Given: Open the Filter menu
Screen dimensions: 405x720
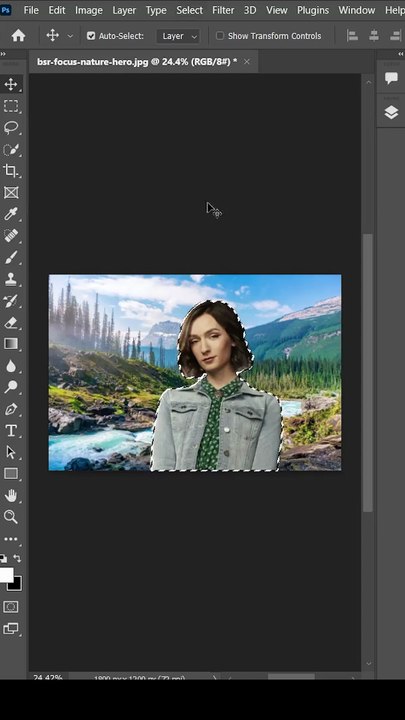Looking at the screenshot, I should (223, 10).
